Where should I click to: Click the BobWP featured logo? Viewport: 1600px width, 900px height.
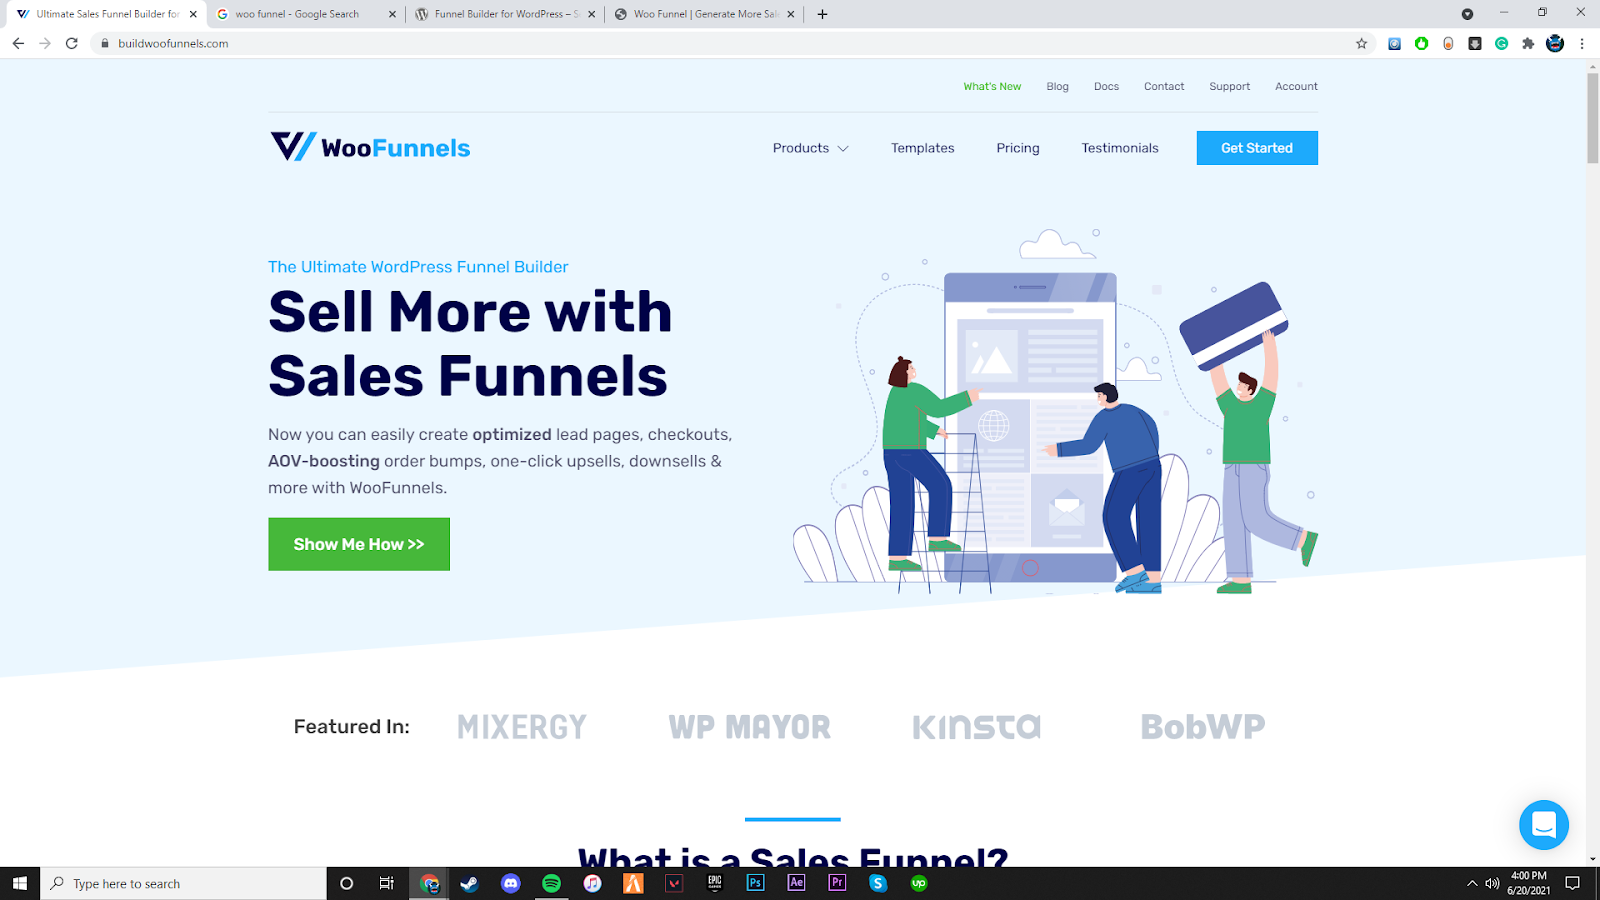click(x=1203, y=727)
